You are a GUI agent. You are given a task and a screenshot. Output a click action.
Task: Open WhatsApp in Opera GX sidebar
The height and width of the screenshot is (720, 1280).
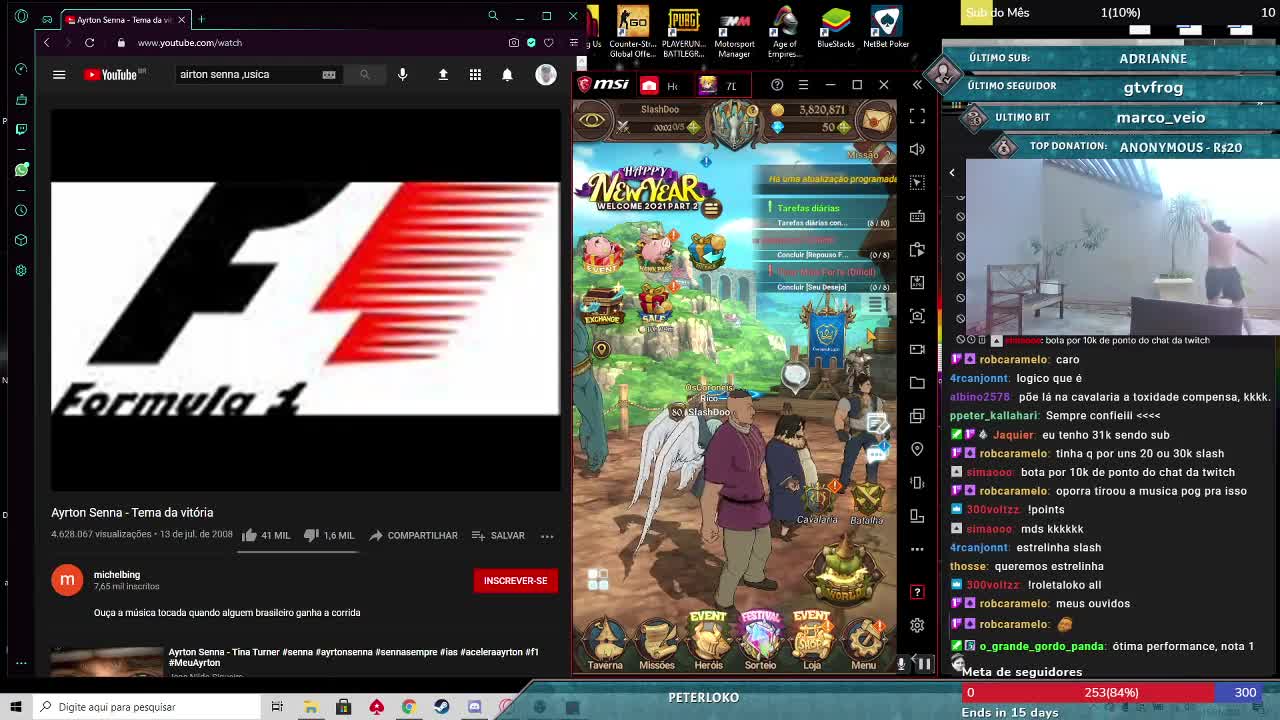coord(21,170)
